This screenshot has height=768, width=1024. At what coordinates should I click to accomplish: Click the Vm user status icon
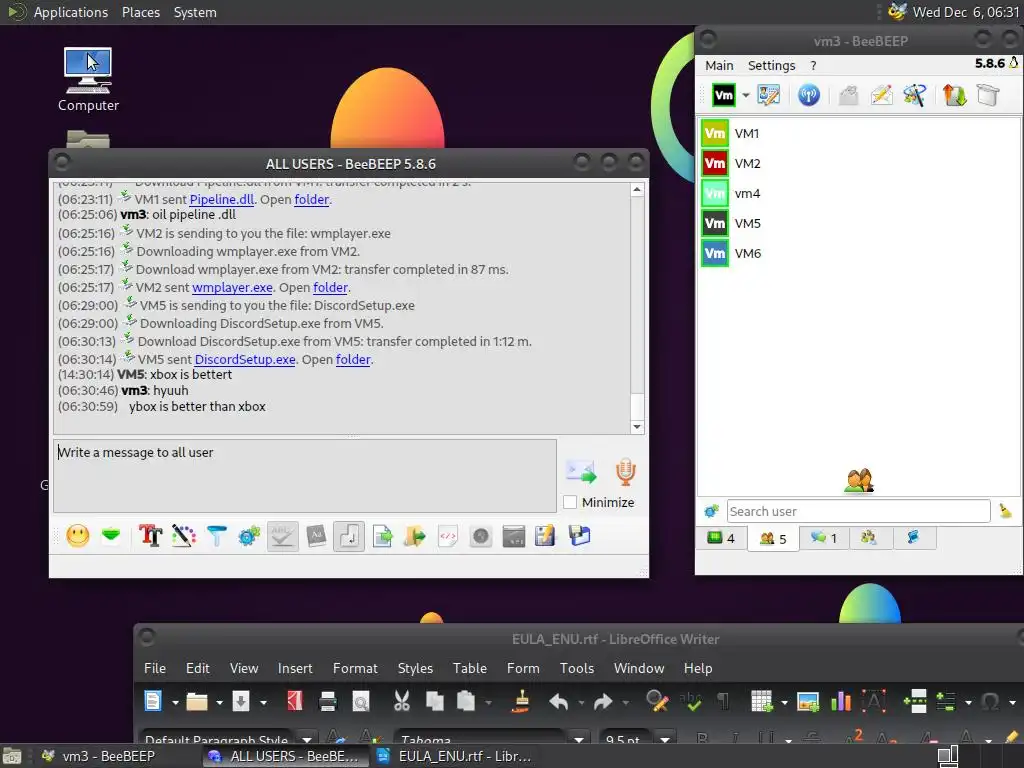click(x=724, y=95)
